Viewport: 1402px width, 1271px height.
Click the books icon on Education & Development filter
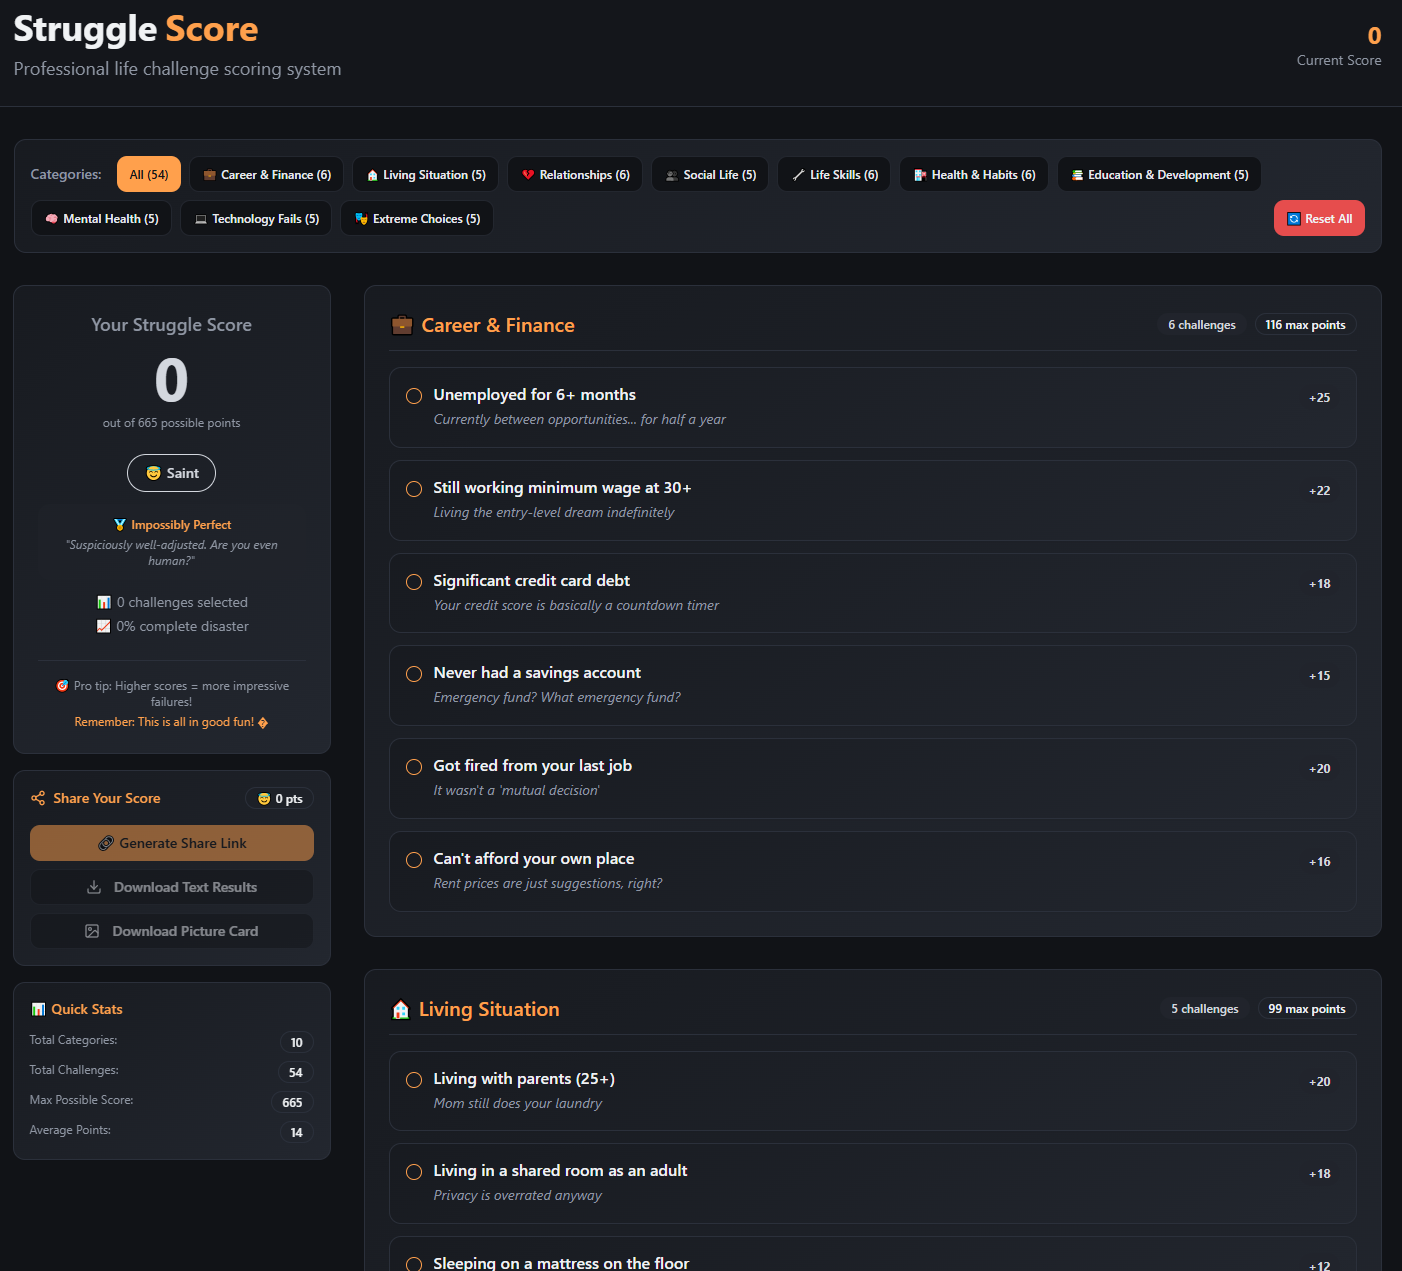pyautogui.click(x=1078, y=174)
